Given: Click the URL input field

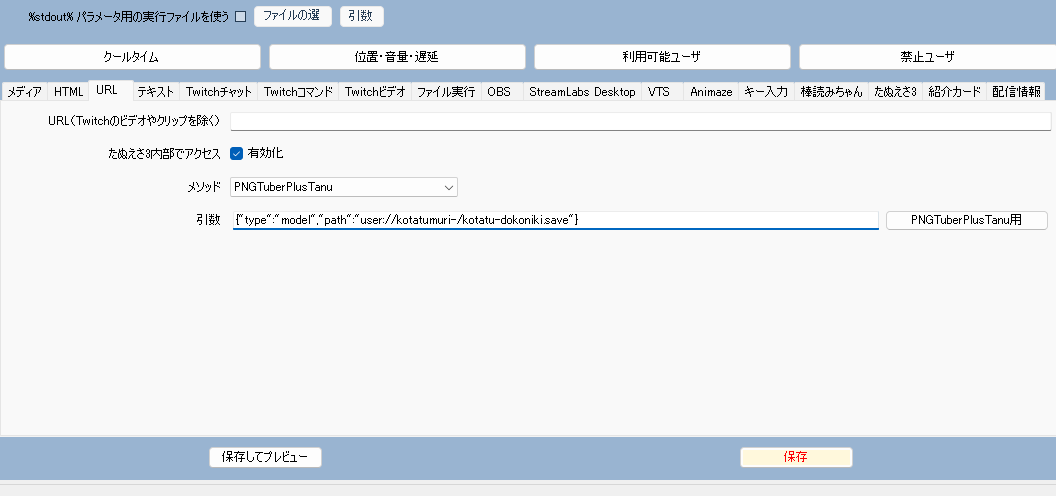Looking at the screenshot, I should click(640, 121).
